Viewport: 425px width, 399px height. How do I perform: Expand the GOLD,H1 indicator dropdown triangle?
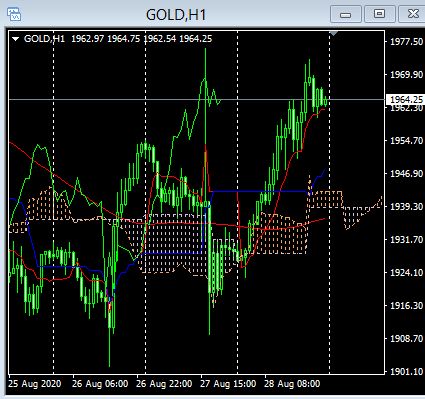[15, 39]
